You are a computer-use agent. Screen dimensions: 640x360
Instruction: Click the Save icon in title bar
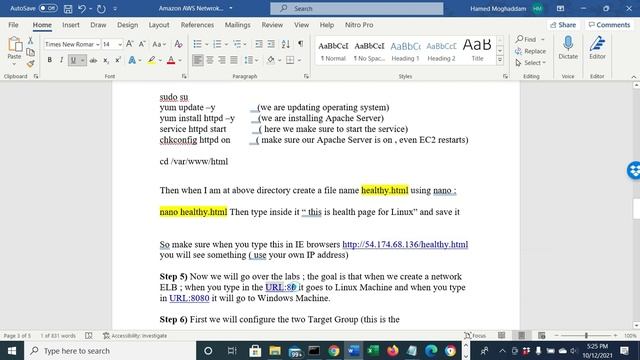click(68, 8)
